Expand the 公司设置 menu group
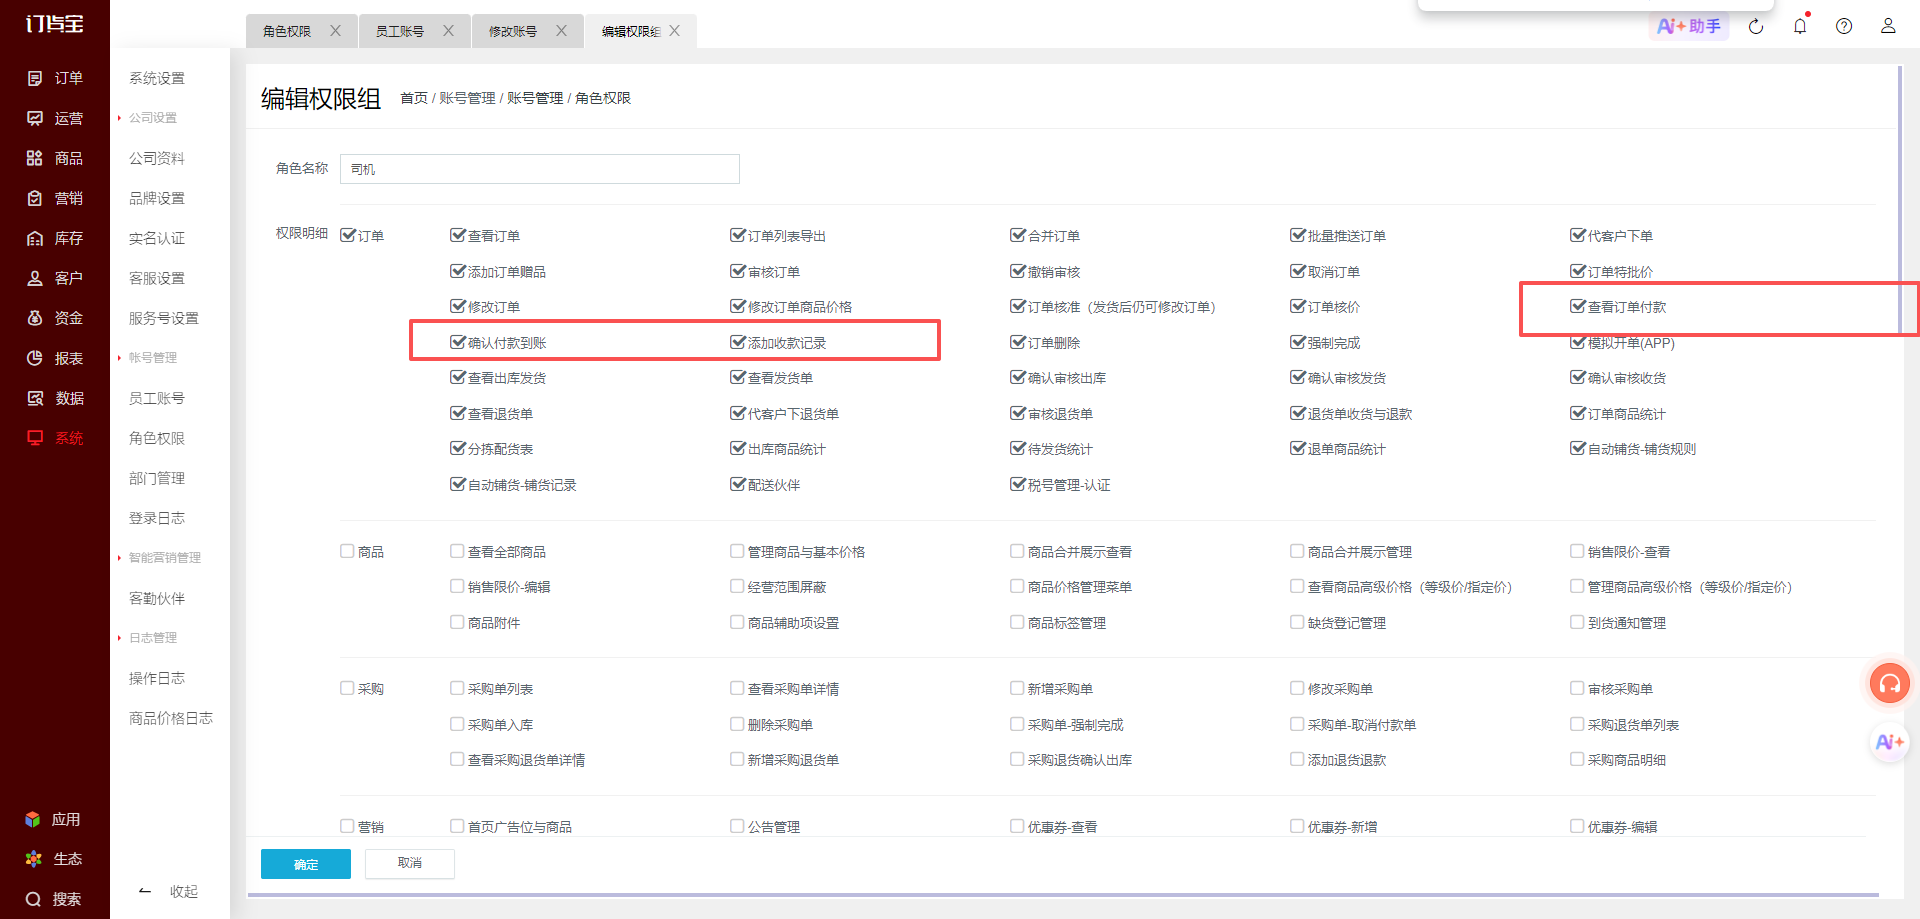Viewport: 1920px width, 919px height. pos(152,118)
